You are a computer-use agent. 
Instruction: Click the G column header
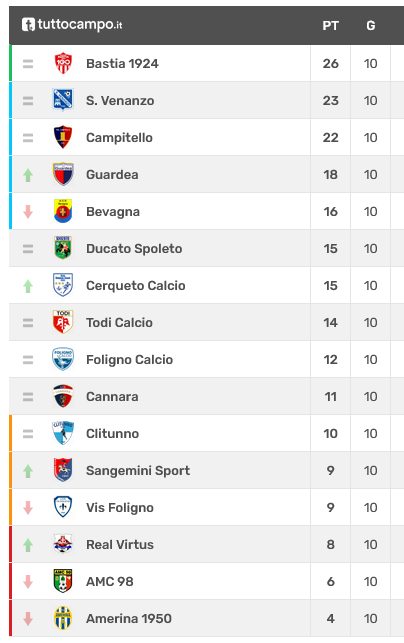pos(370,26)
